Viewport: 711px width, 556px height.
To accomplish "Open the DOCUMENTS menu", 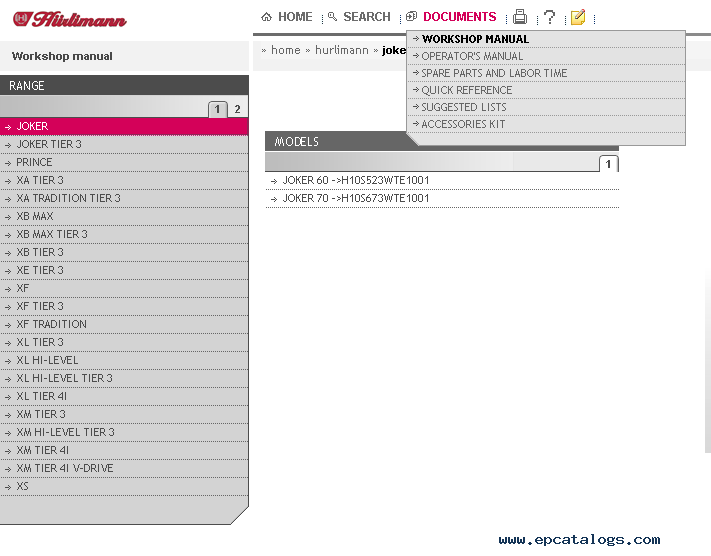I will [459, 17].
